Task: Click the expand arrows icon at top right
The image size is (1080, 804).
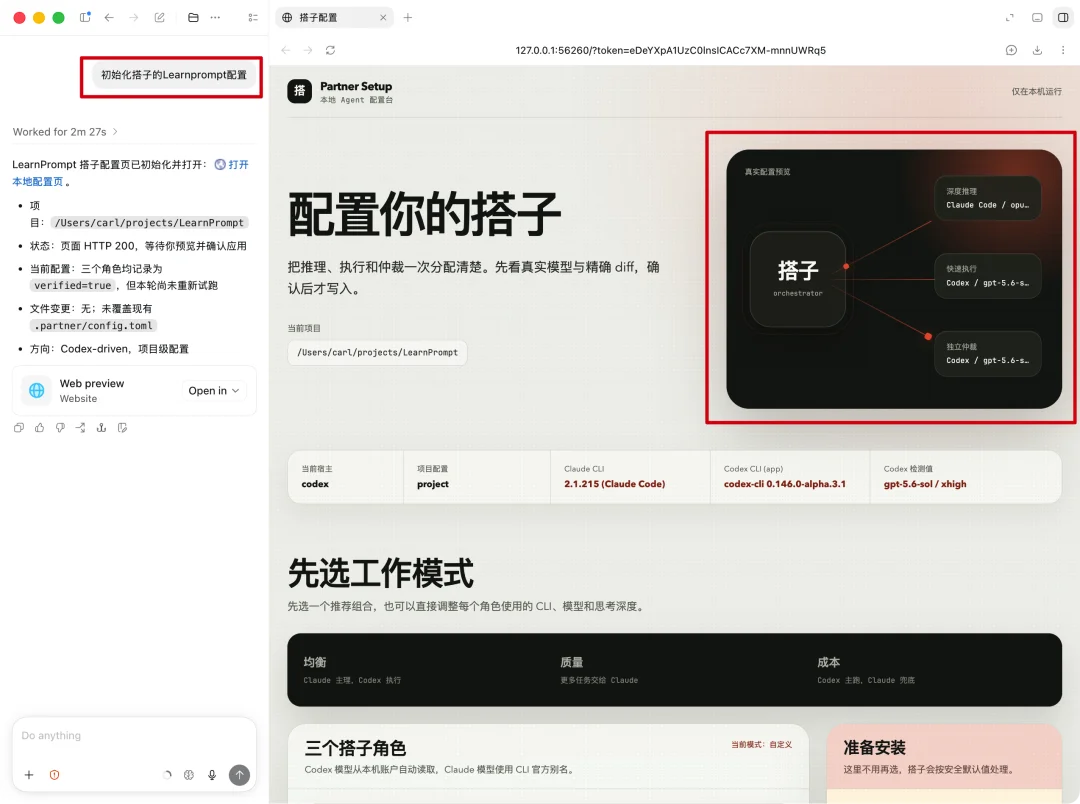Action: click(x=1010, y=17)
